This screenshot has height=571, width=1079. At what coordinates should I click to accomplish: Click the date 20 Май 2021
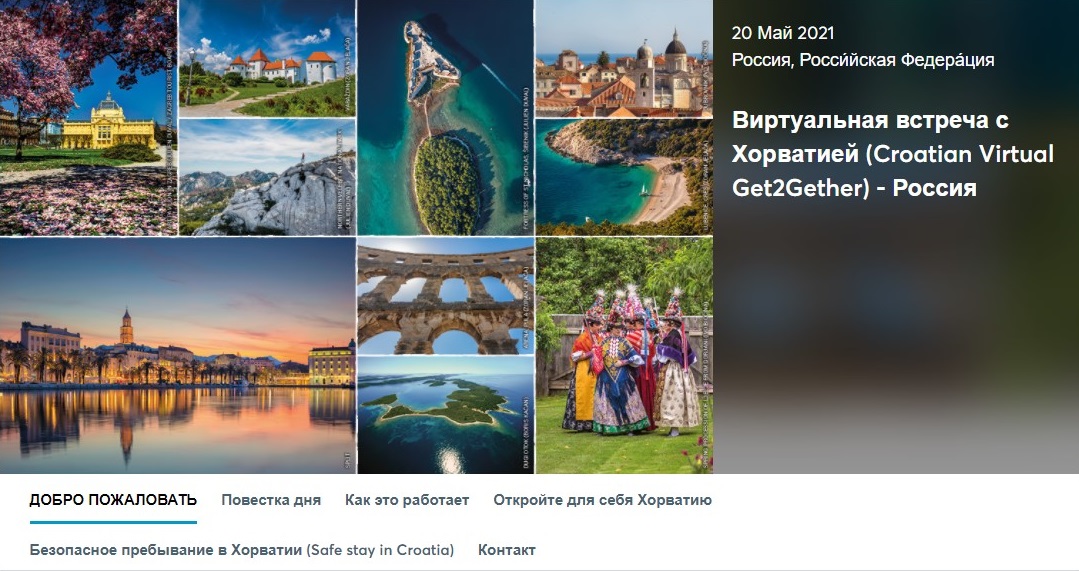click(x=783, y=32)
